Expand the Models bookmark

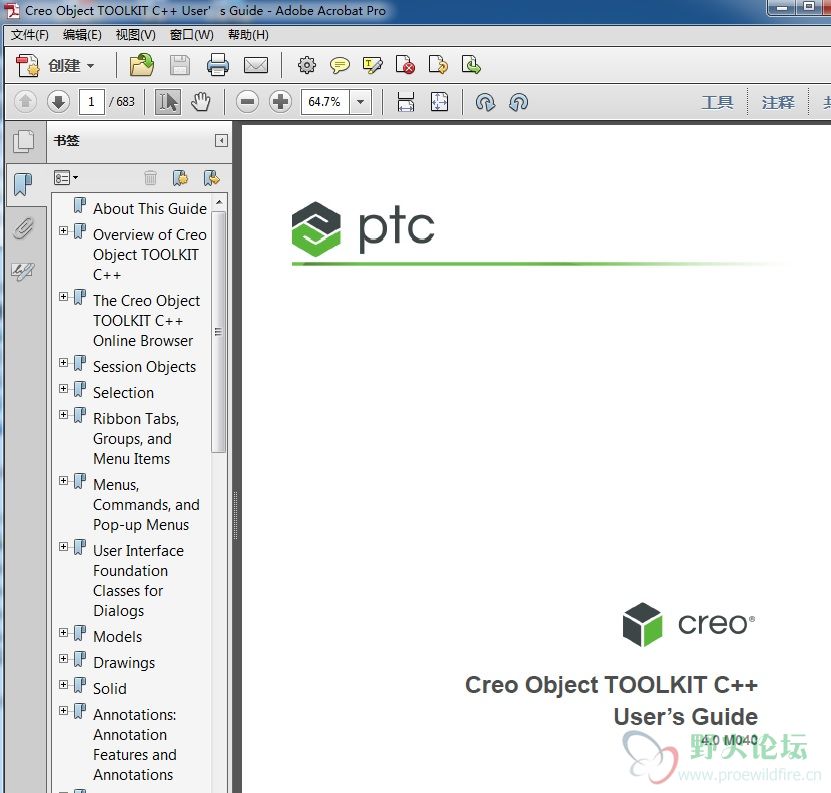click(63, 633)
